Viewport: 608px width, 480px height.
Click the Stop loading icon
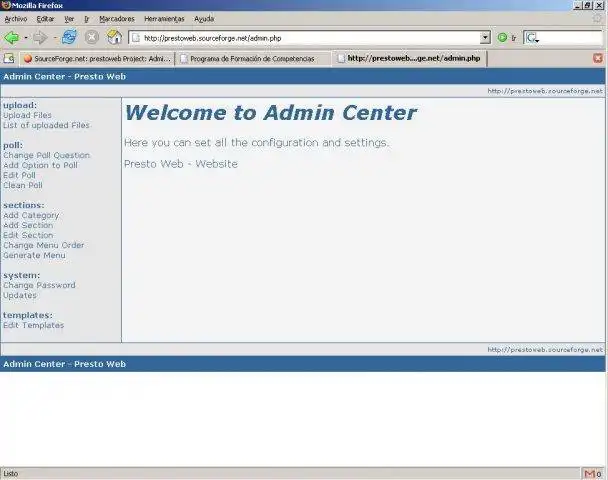(92, 37)
